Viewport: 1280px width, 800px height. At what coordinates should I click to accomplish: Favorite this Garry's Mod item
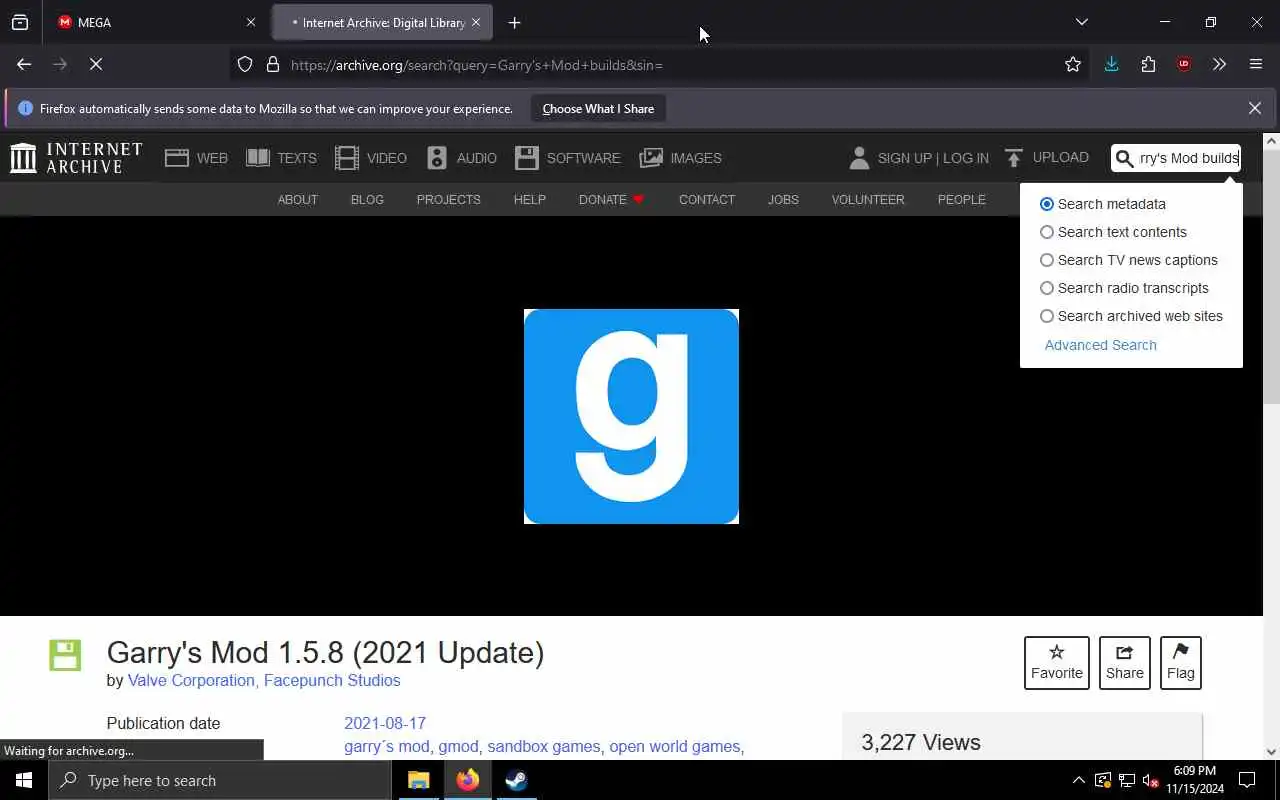1057,662
